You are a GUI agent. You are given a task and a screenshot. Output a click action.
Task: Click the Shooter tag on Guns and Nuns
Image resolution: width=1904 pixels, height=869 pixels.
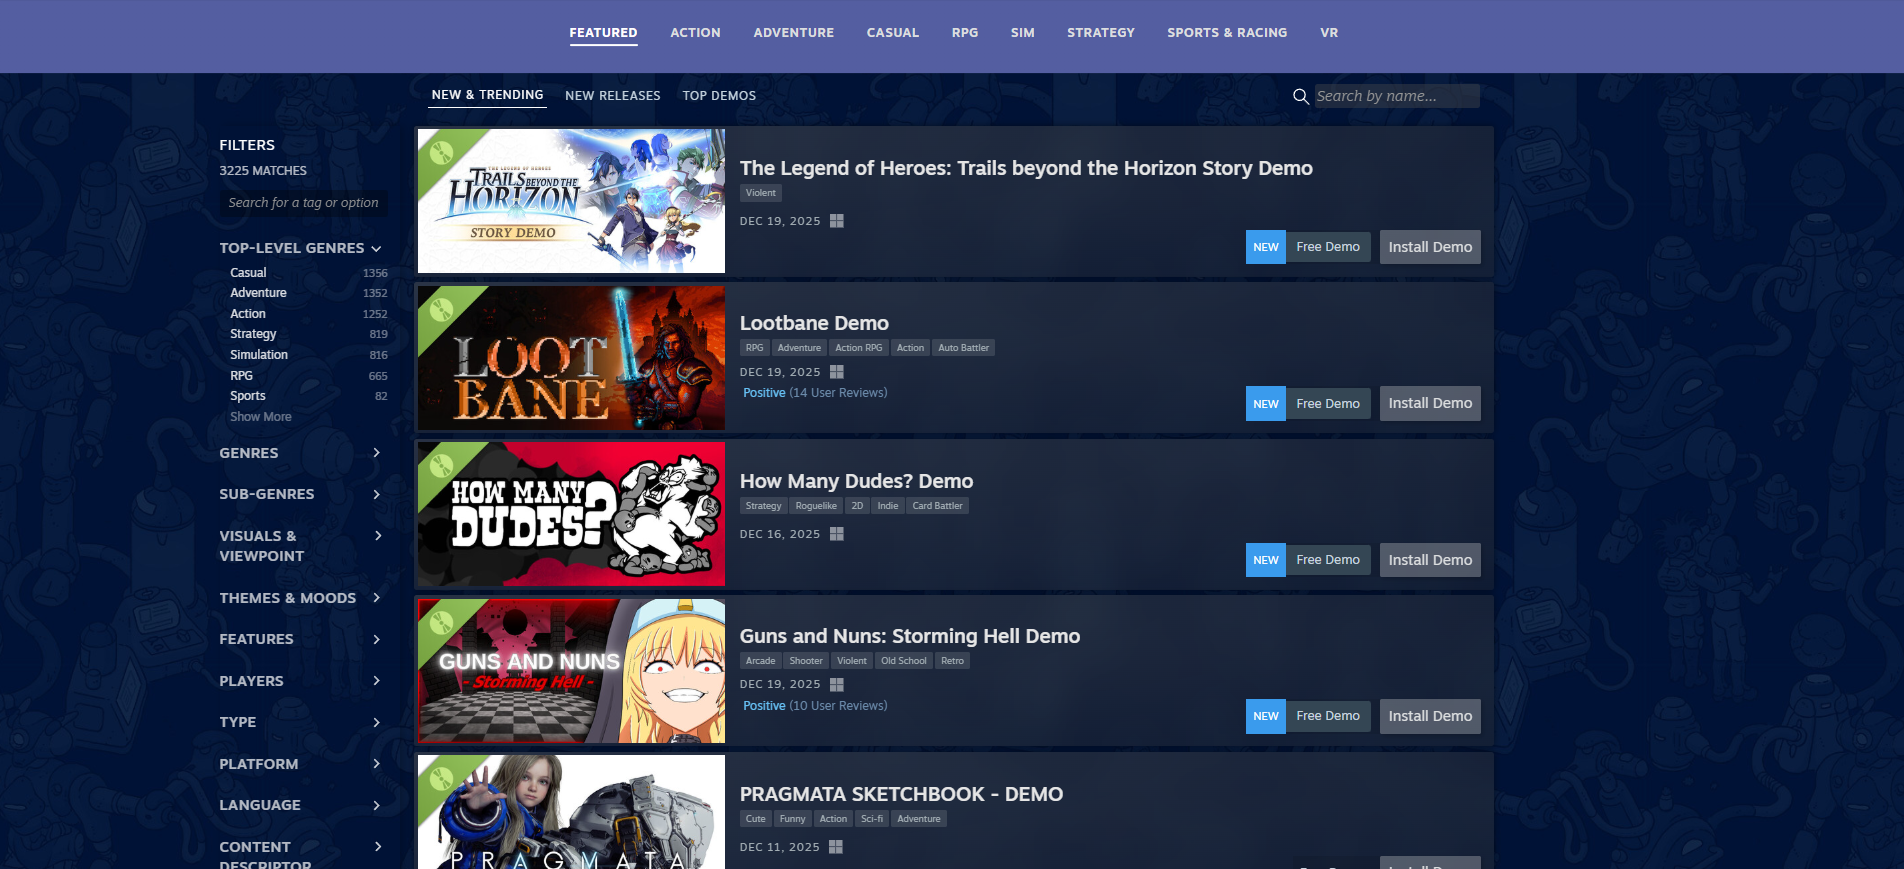806,661
